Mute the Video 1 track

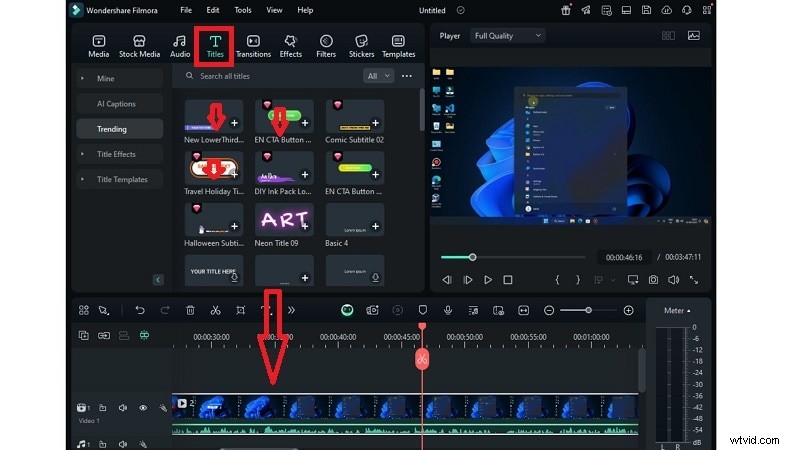pos(122,408)
